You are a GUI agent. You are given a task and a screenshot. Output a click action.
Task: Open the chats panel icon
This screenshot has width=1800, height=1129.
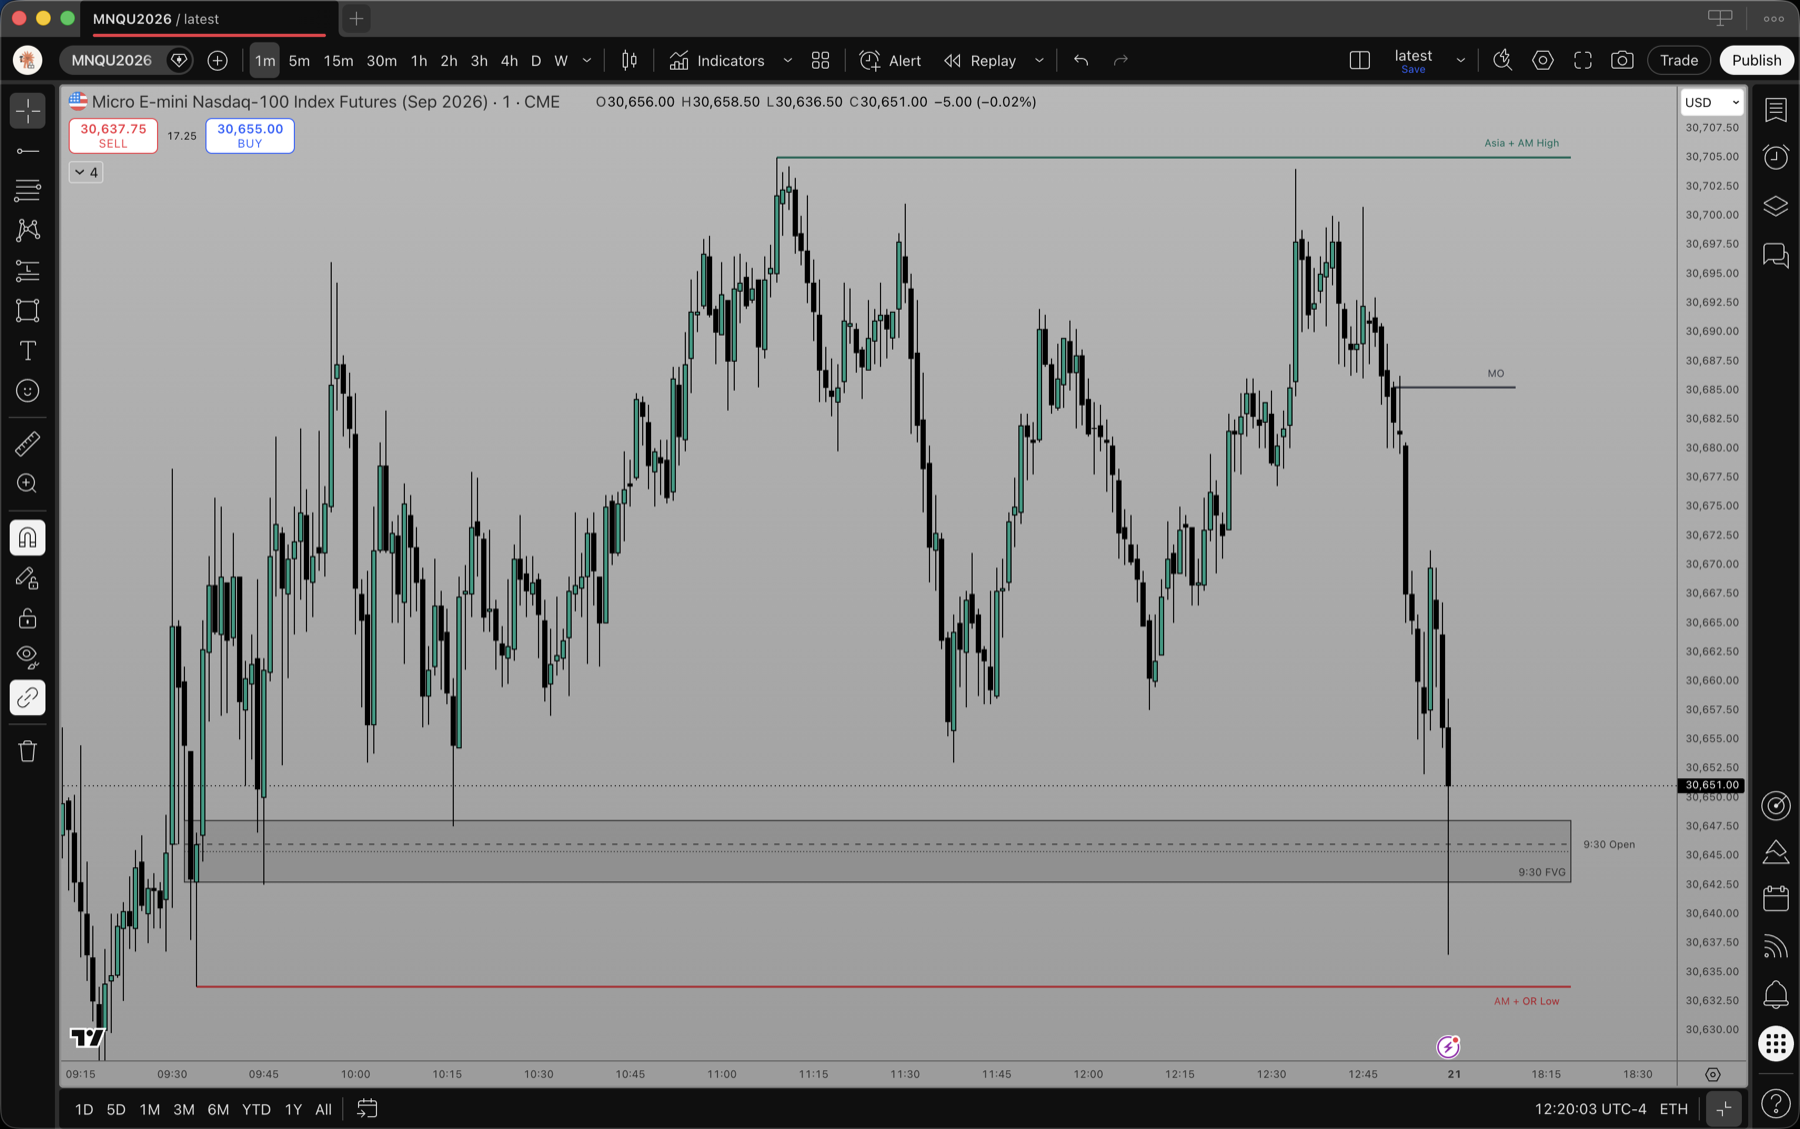point(1776,255)
